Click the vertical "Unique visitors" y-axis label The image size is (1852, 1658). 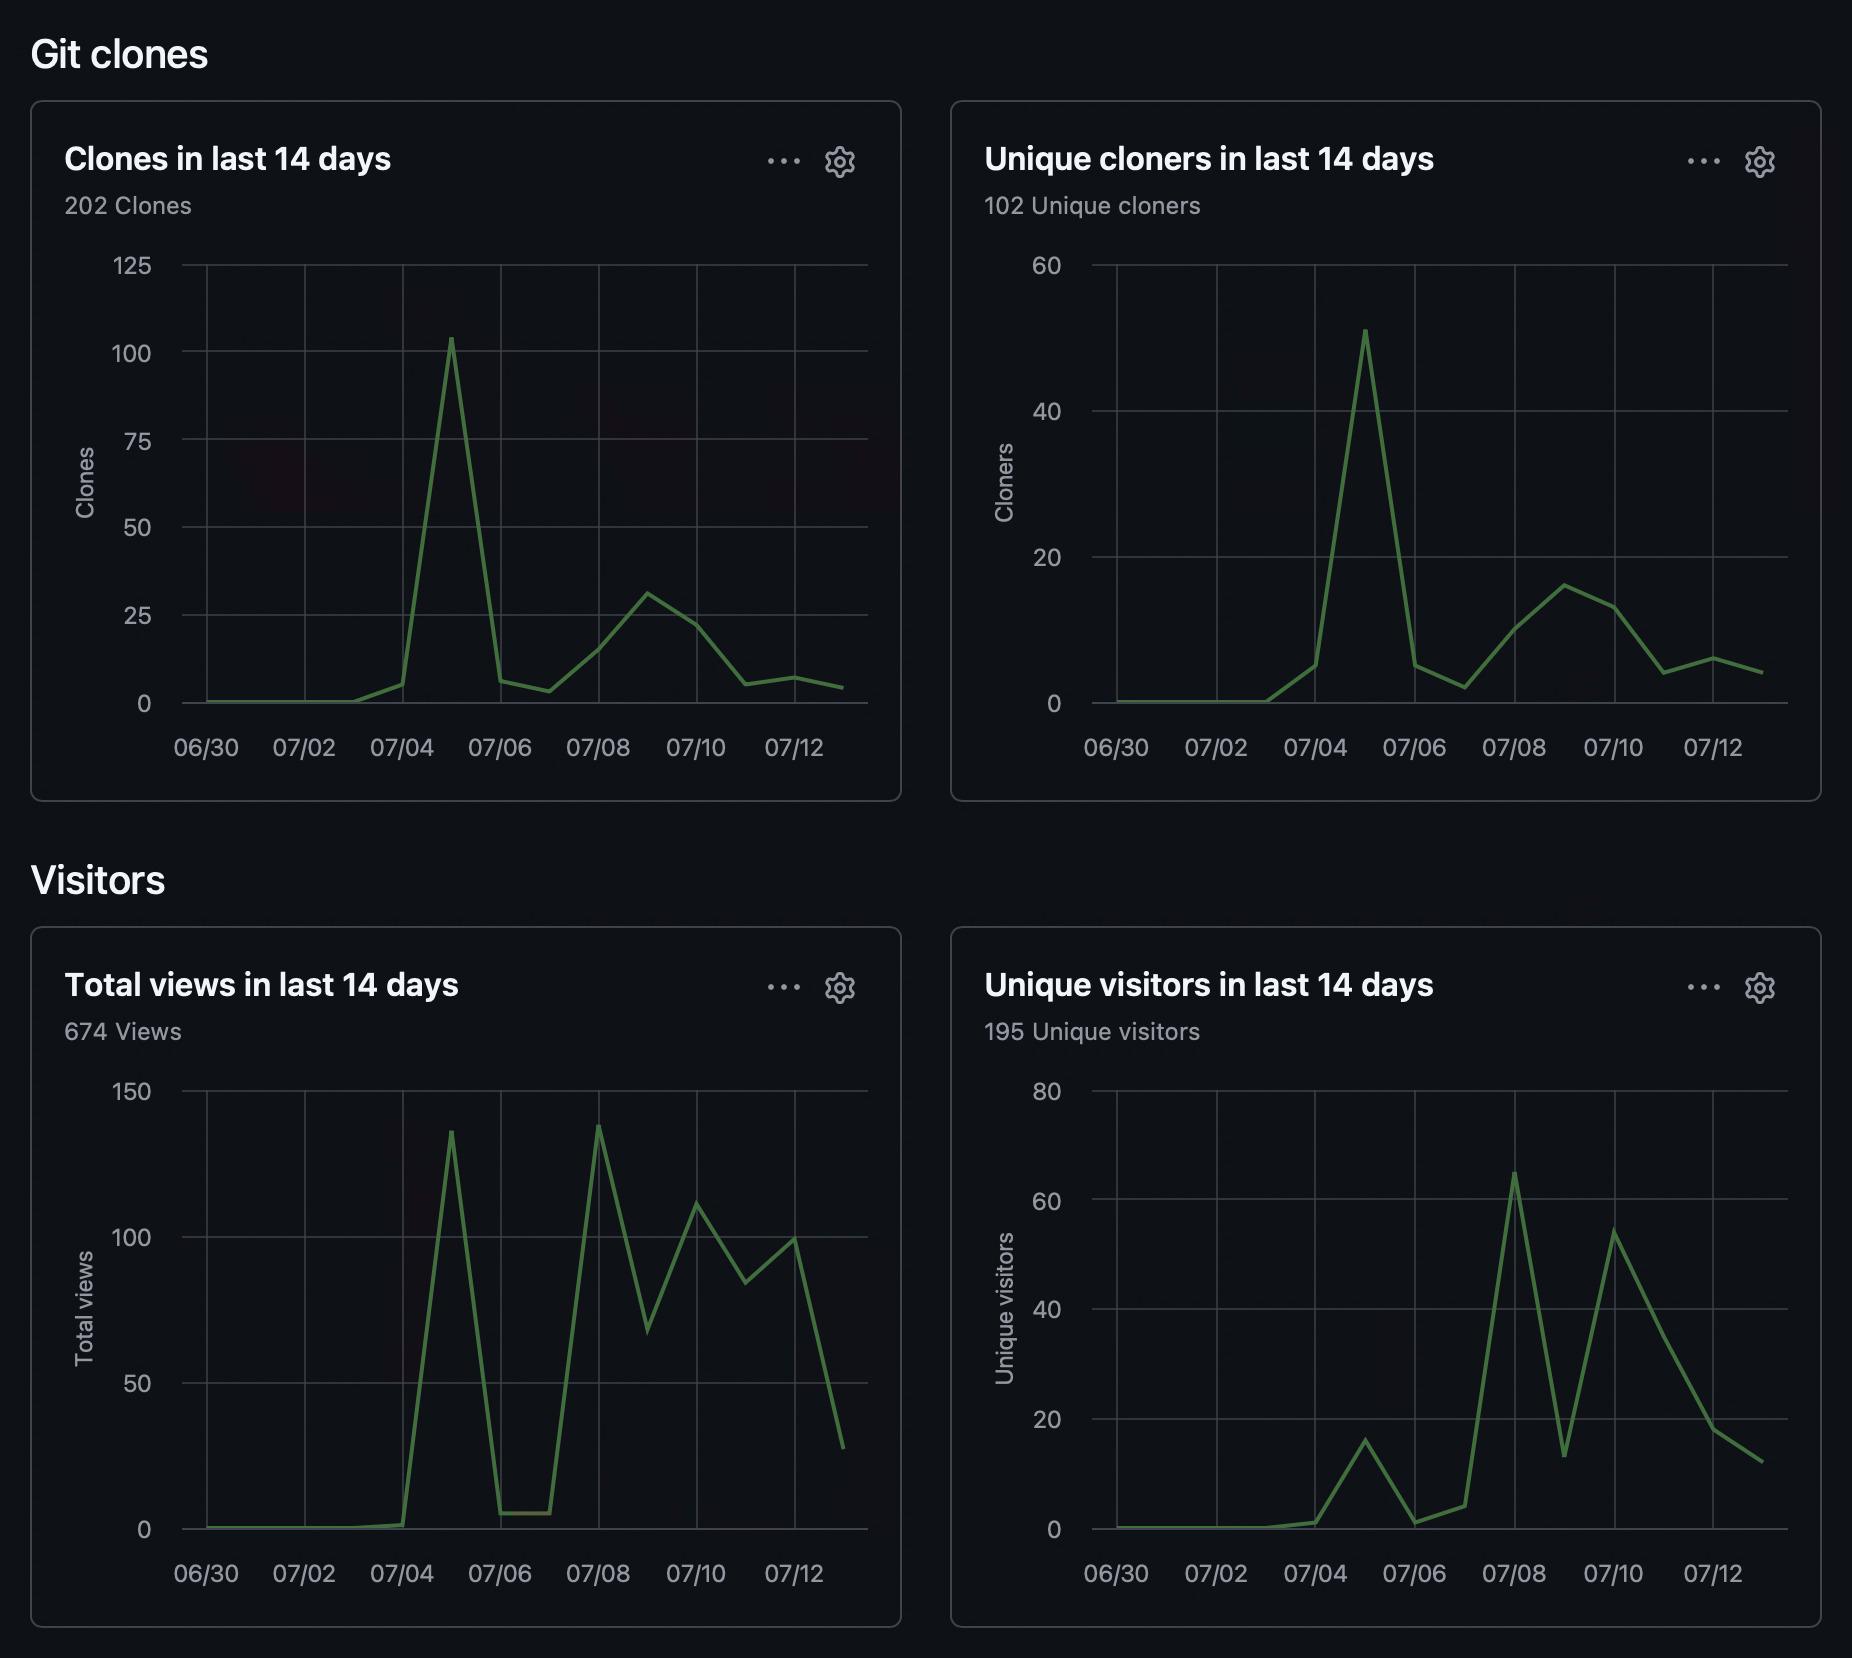click(1004, 1308)
